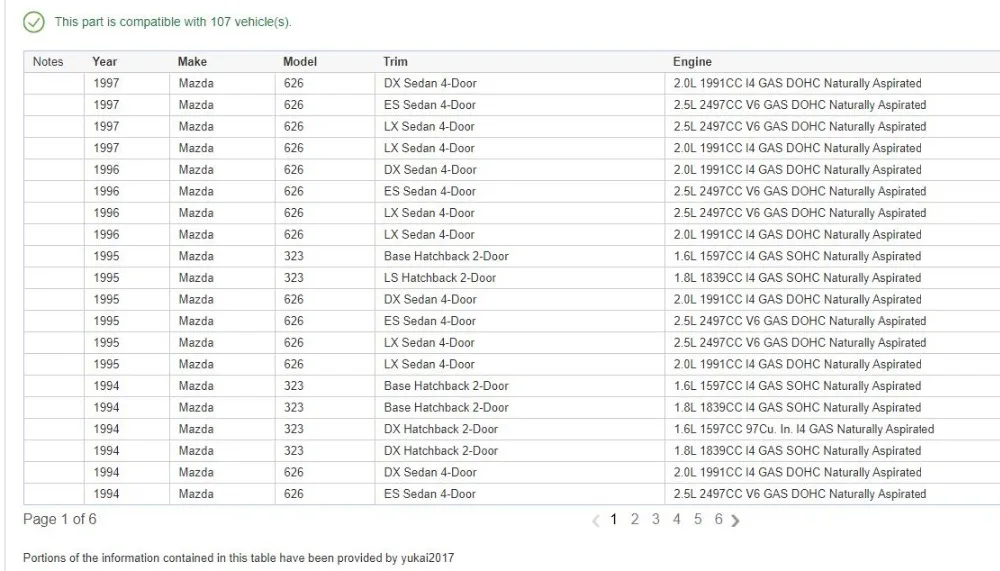Jump to page 4
1000x571 pixels.
677,519
